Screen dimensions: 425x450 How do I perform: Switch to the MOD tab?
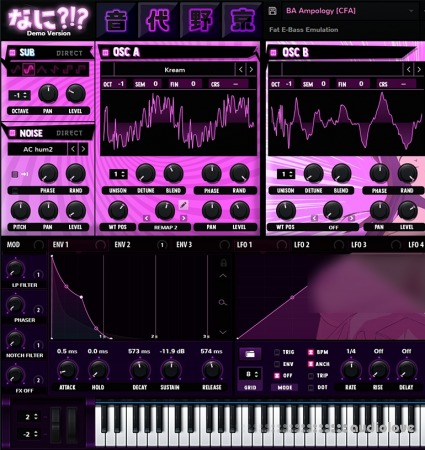pos(13,245)
